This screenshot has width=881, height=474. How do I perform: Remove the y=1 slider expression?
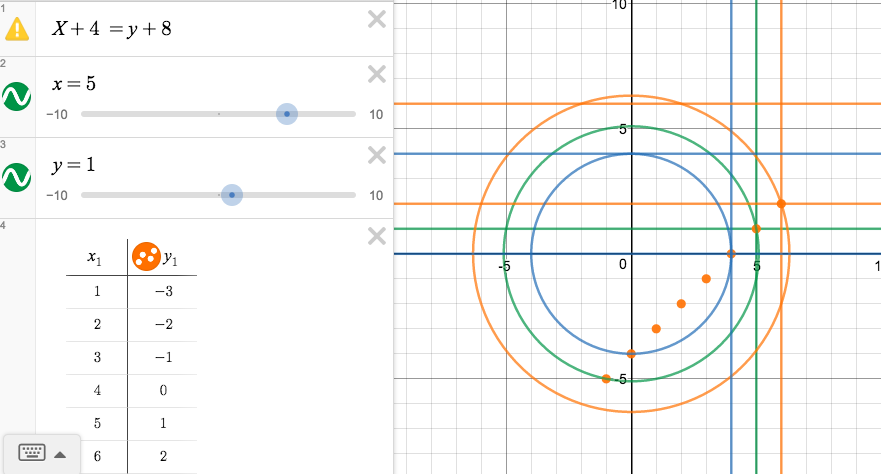377,155
